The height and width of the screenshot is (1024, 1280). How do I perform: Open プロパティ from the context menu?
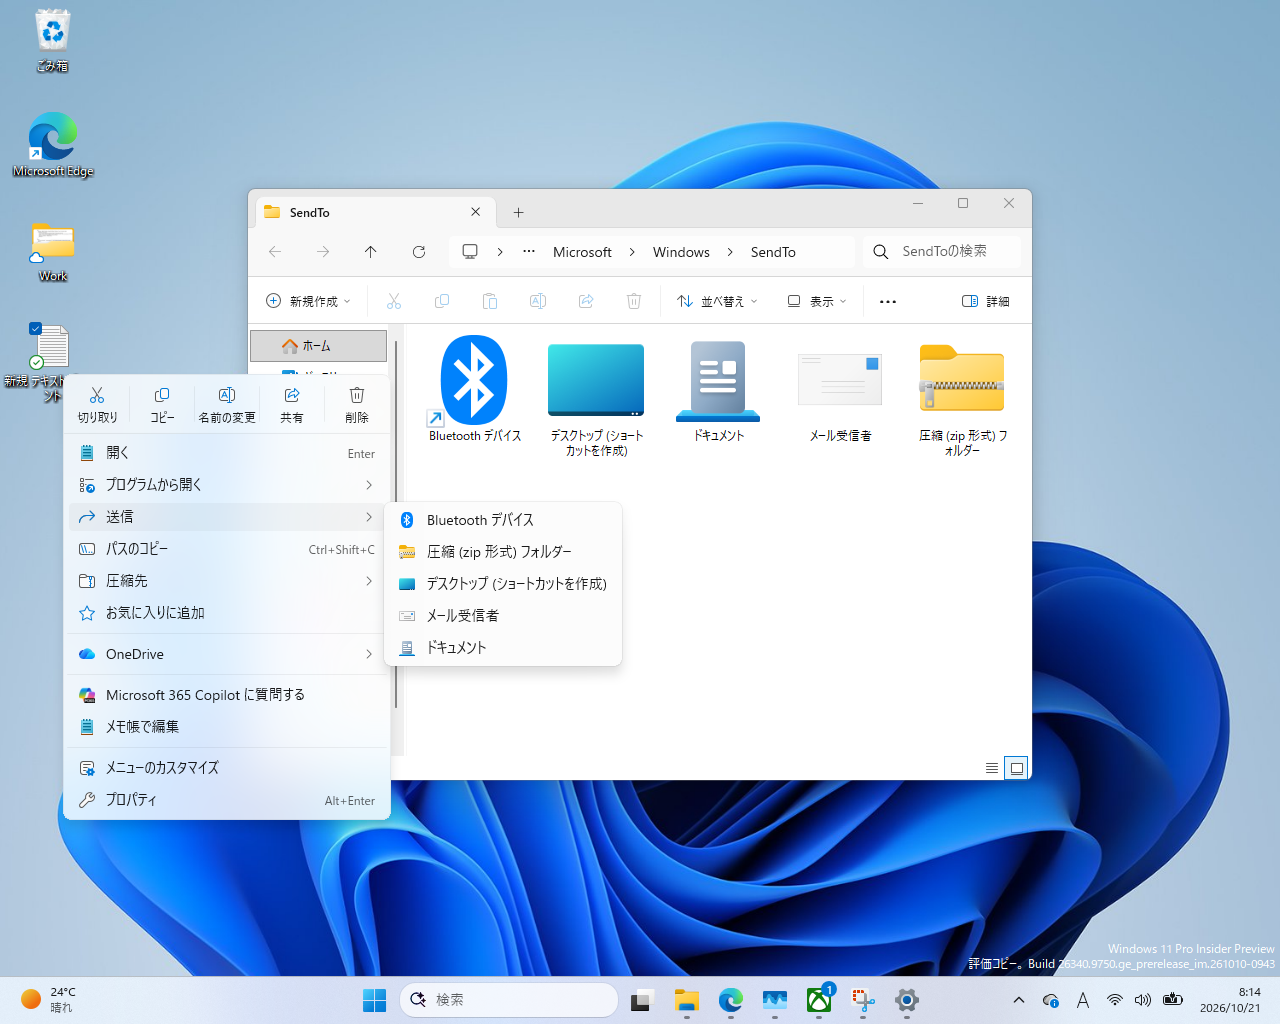[227, 800]
